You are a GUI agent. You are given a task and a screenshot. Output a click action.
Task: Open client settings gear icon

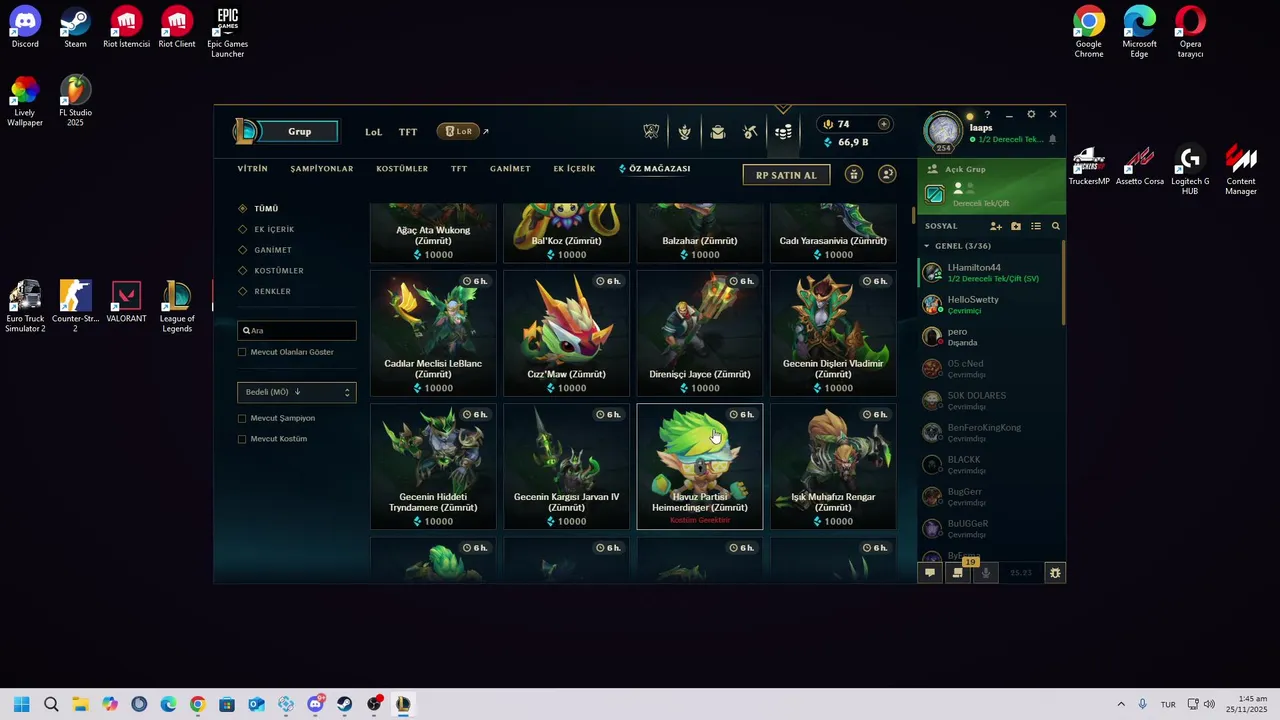(1031, 114)
